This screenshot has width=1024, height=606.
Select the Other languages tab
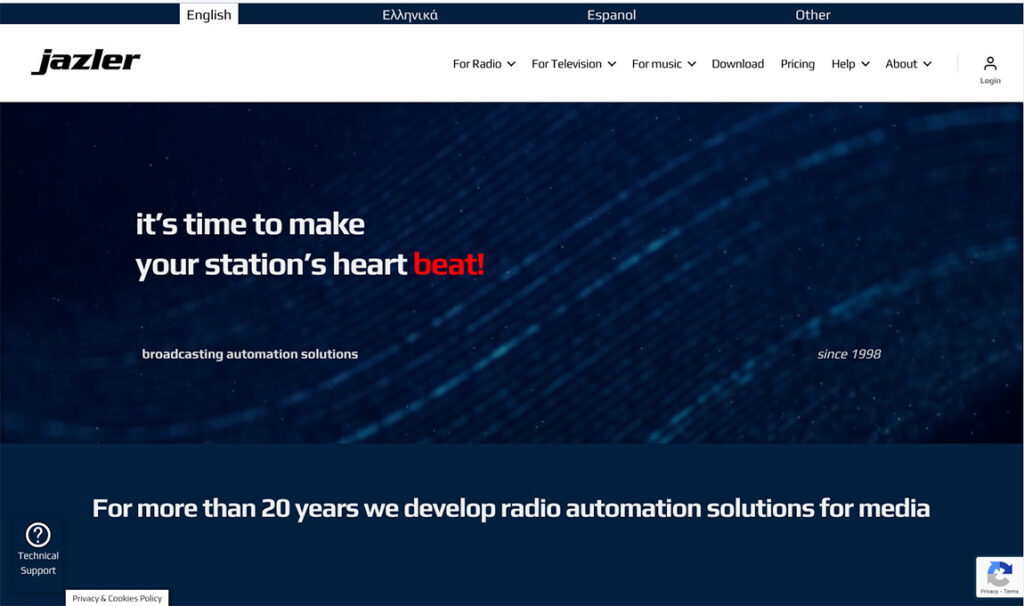tap(812, 15)
